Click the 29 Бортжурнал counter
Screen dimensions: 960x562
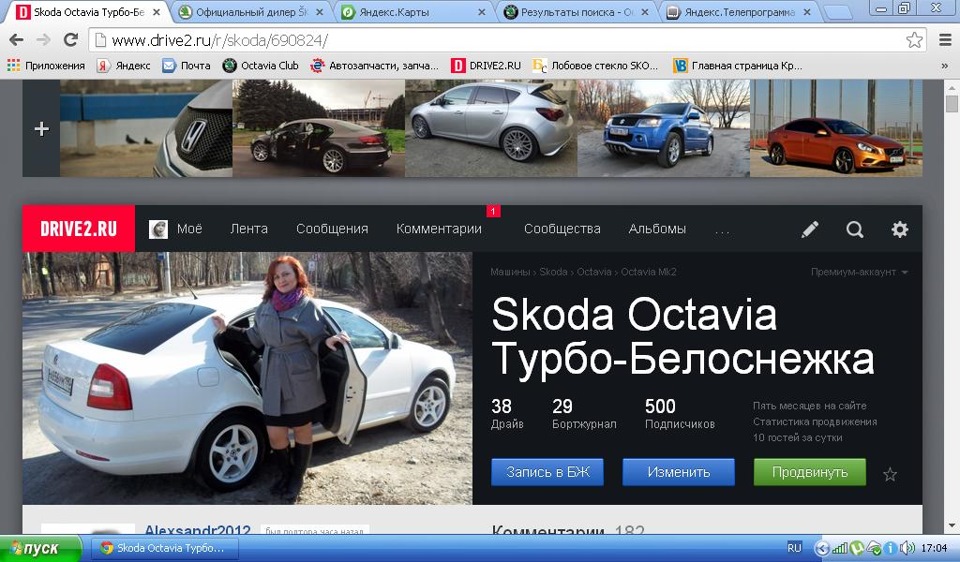pyautogui.click(x=584, y=414)
